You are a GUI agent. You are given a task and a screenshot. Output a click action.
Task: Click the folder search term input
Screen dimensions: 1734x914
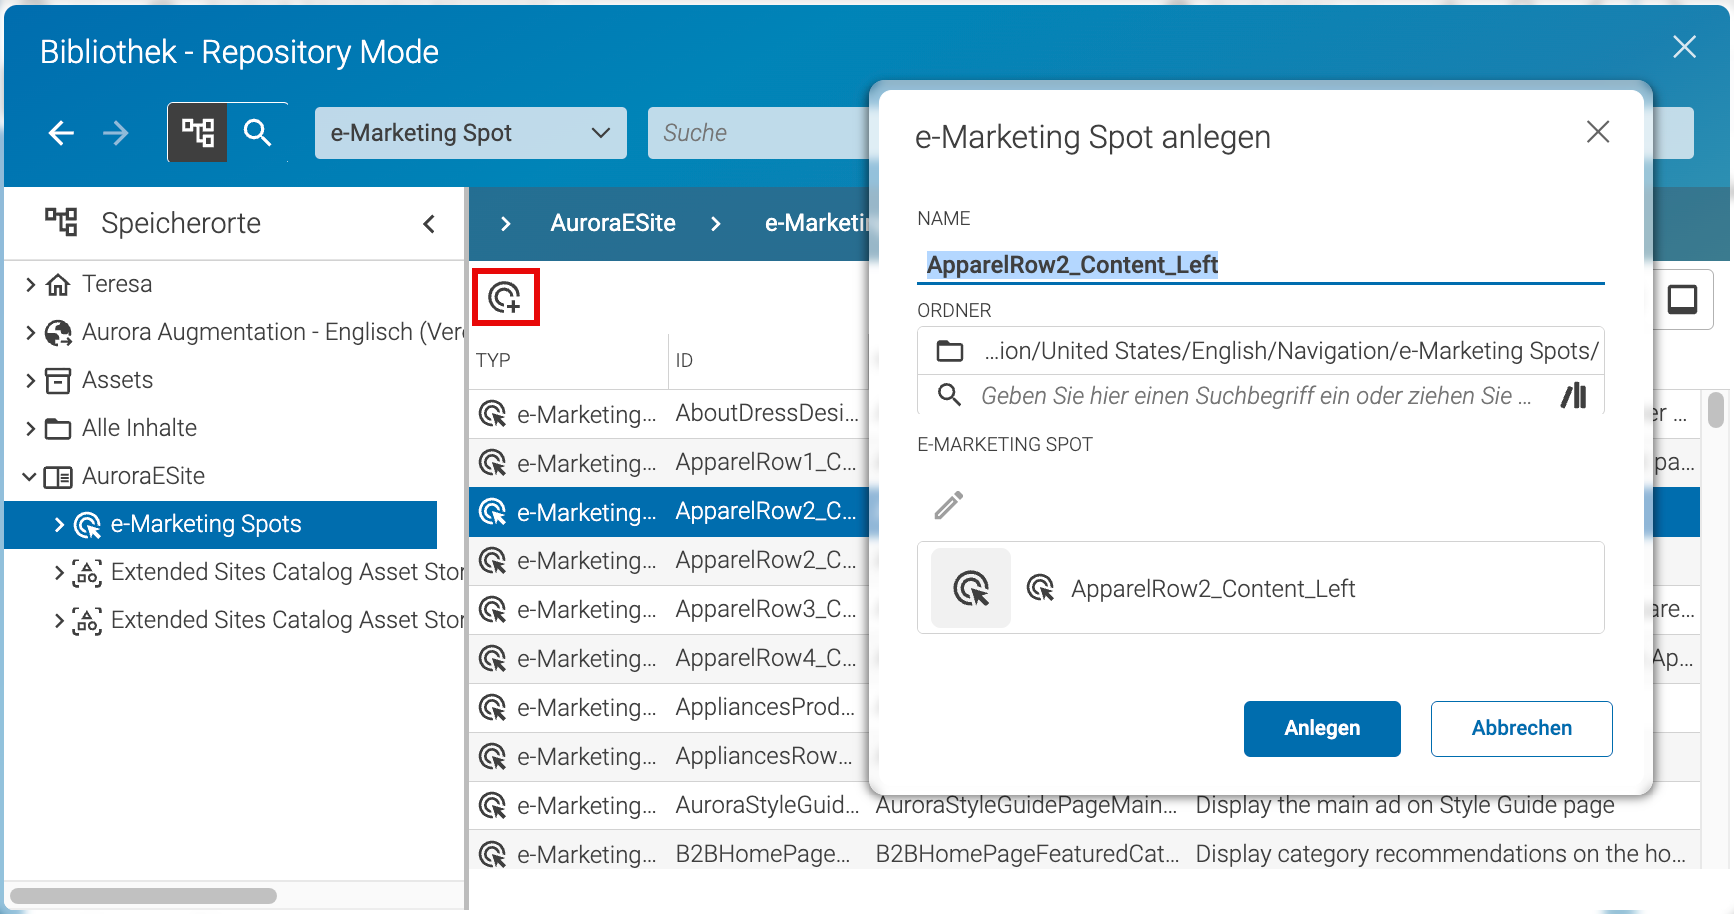pos(1256,396)
